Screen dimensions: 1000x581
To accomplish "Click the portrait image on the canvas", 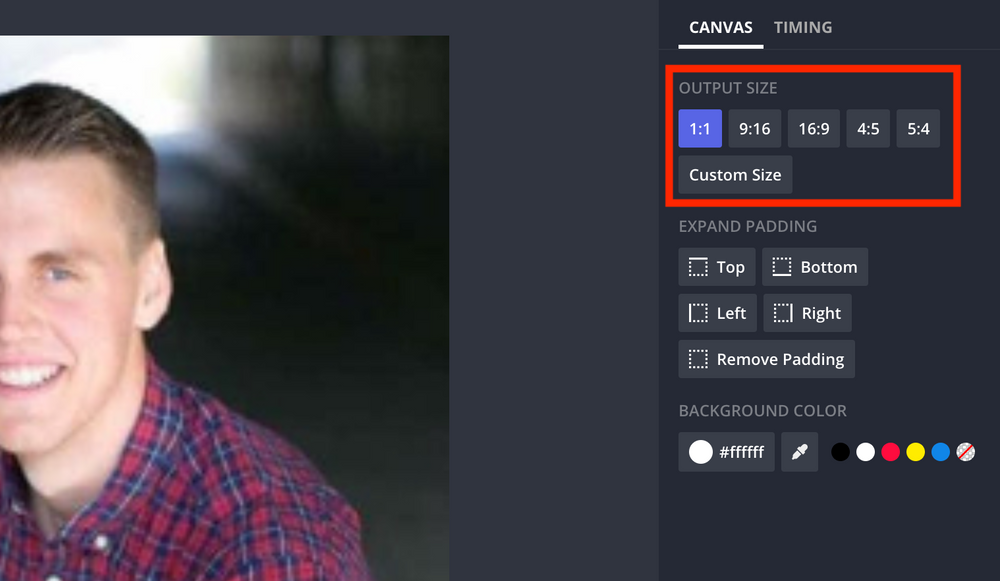I will pyautogui.click(x=225, y=300).
